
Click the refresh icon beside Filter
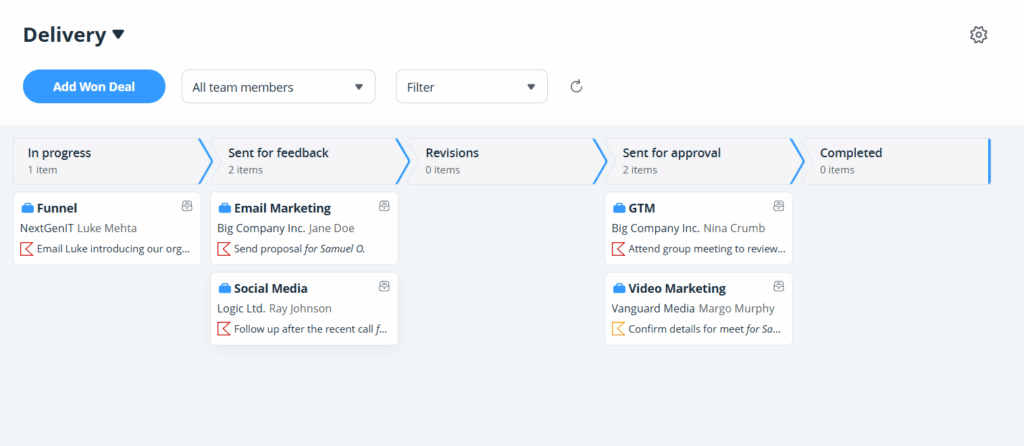click(x=576, y=86)
